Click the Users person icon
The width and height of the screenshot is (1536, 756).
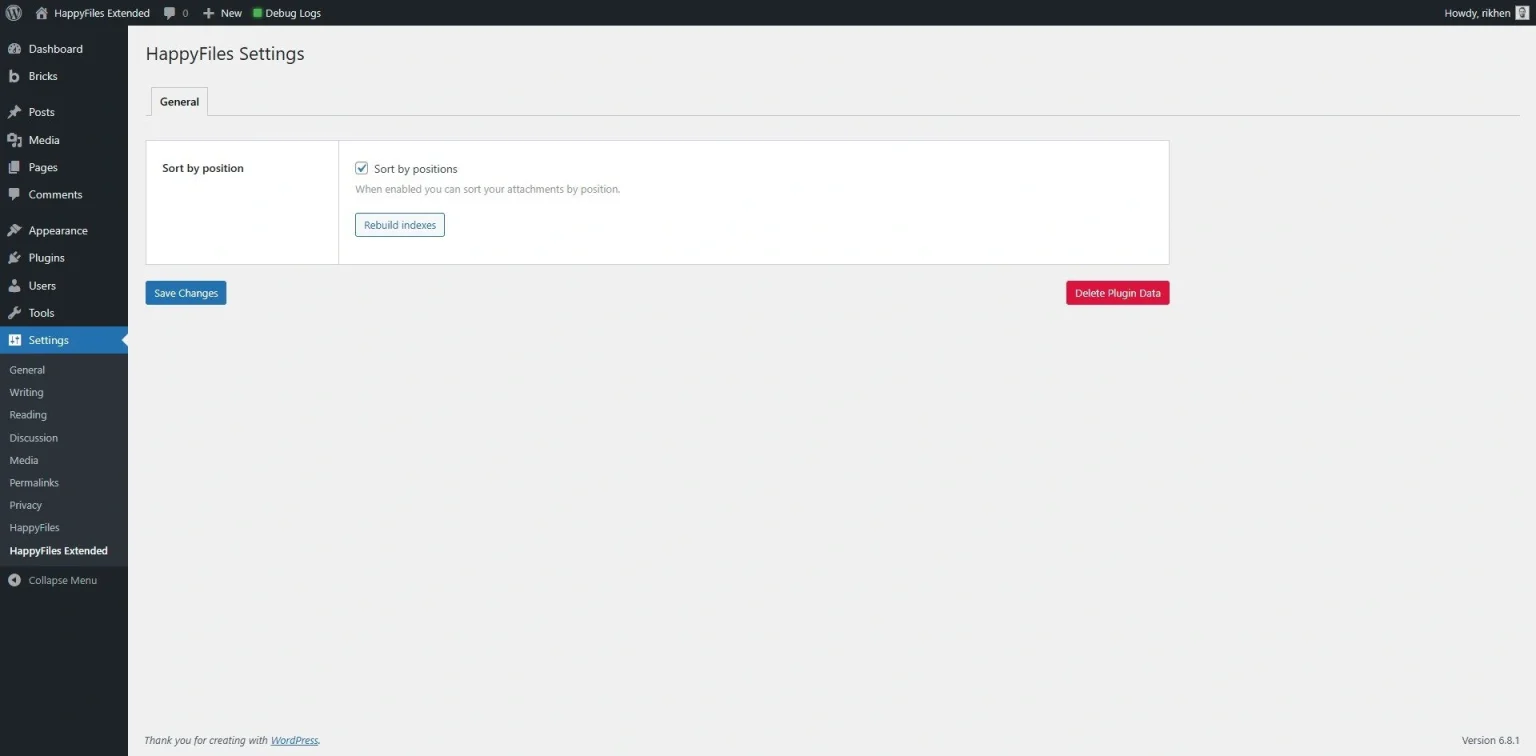(x=14, y=285)
